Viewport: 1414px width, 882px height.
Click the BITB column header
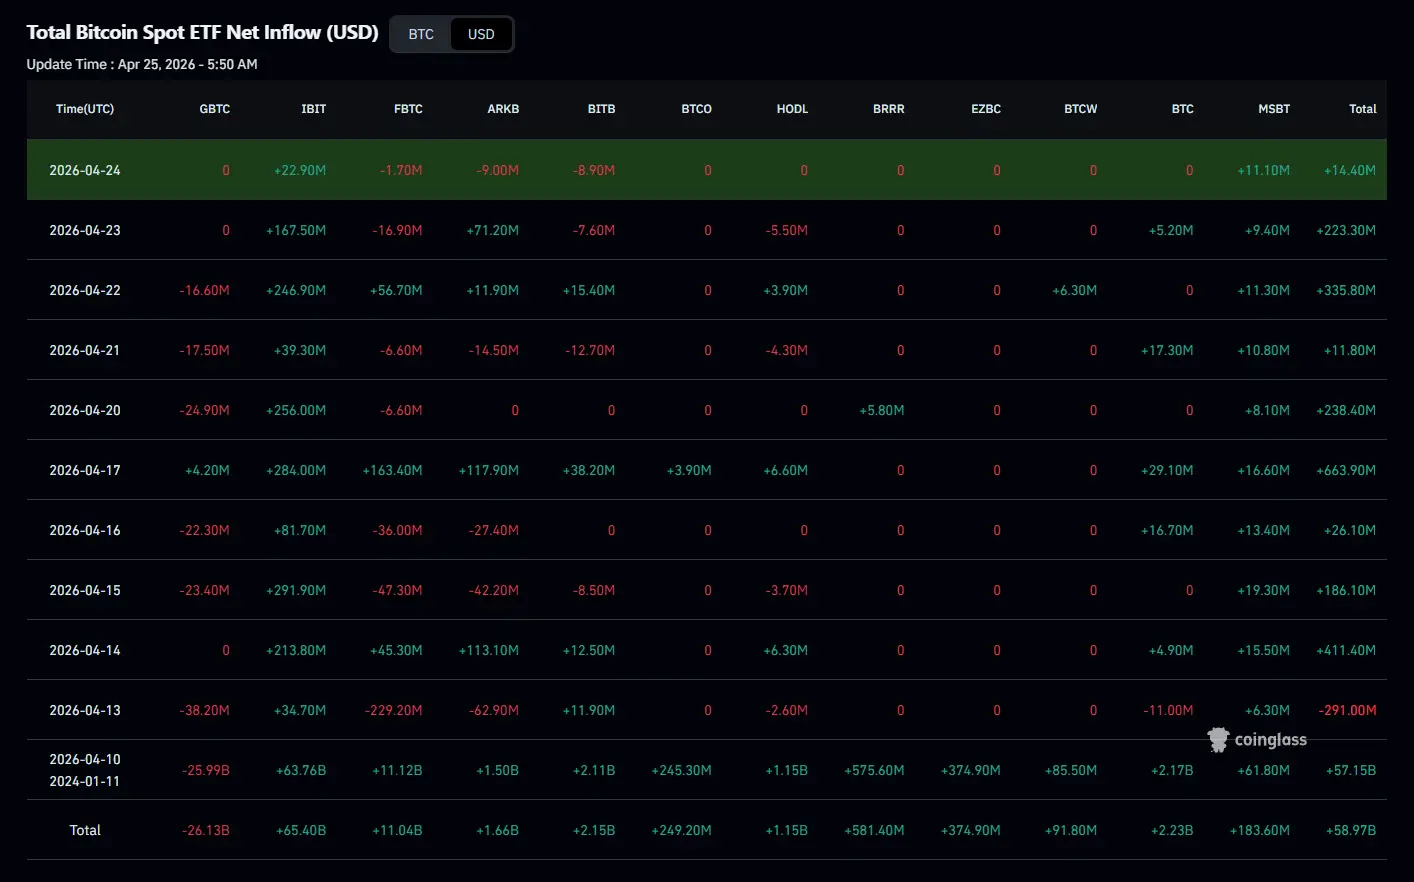click(601, 109)
